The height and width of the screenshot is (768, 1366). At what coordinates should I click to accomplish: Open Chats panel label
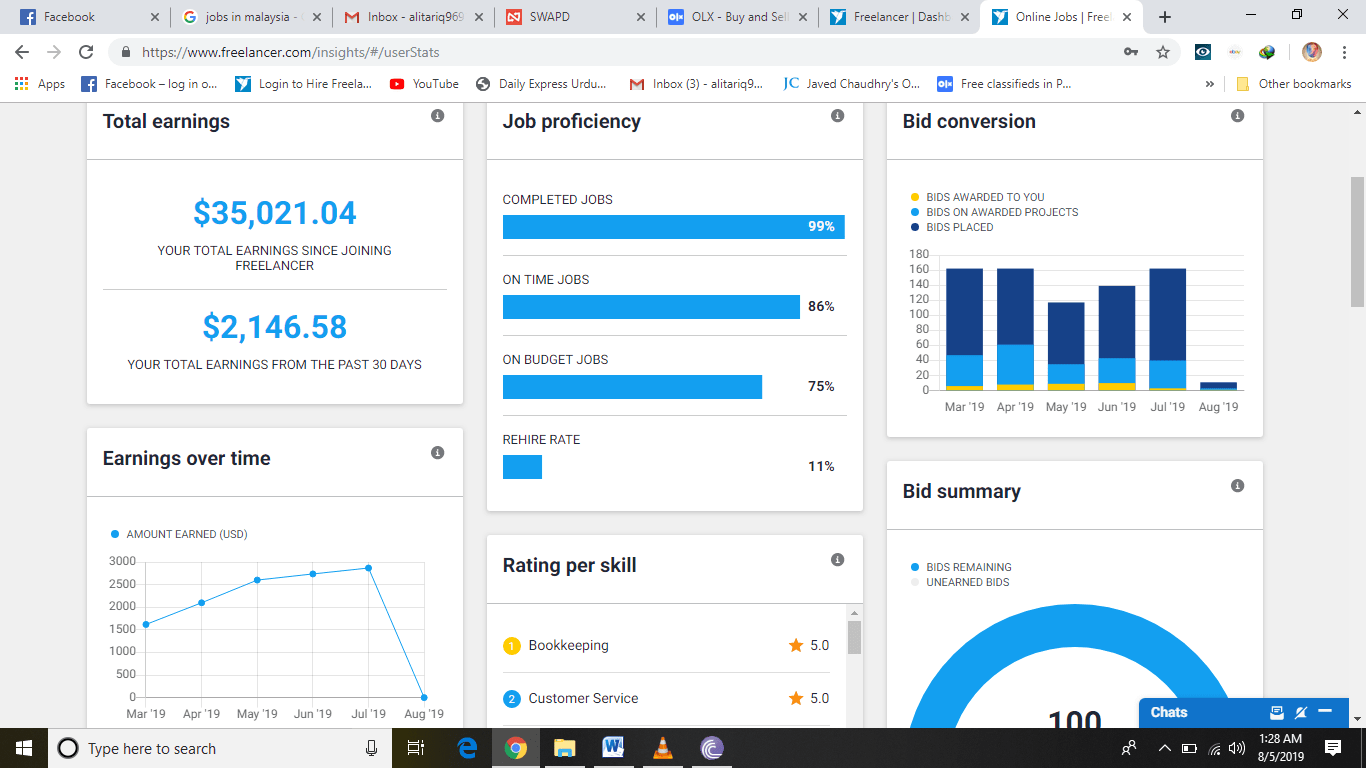point(1169,712)
